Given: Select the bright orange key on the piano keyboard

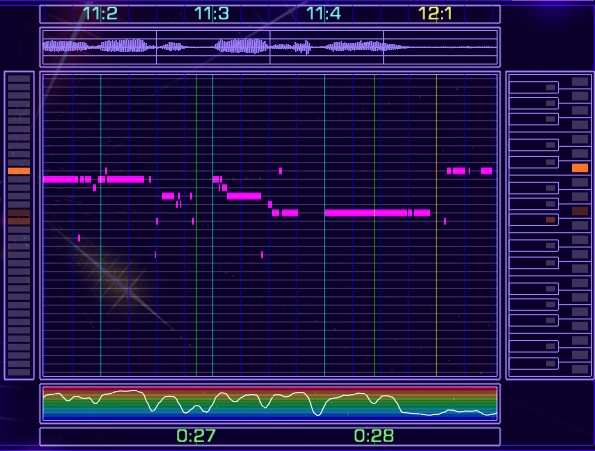Looking at the screenshot, I should [x=580, y=168].
